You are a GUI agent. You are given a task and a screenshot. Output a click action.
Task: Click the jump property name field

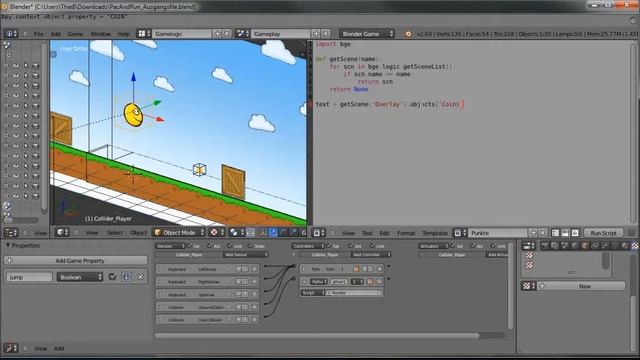tap(29, 277)
